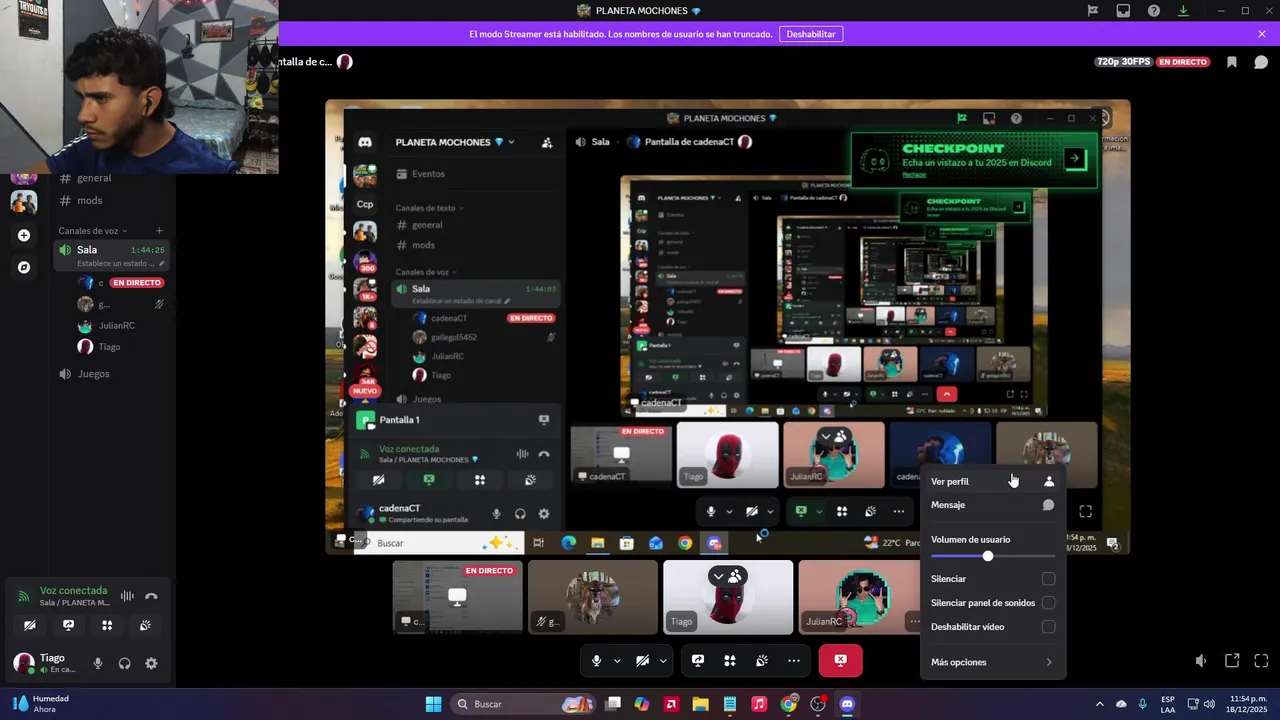Click Deshabilitar in Streamer mode banner

[811, 34]
